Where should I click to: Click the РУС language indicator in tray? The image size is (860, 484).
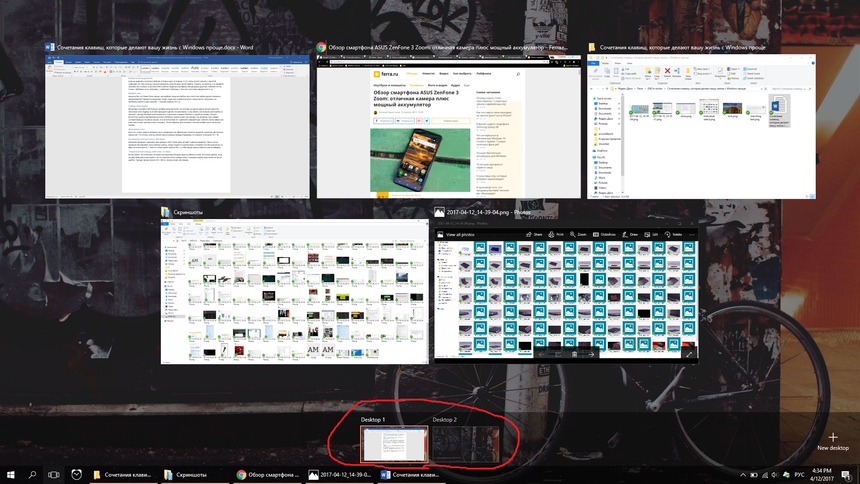(x=798, y=474)
